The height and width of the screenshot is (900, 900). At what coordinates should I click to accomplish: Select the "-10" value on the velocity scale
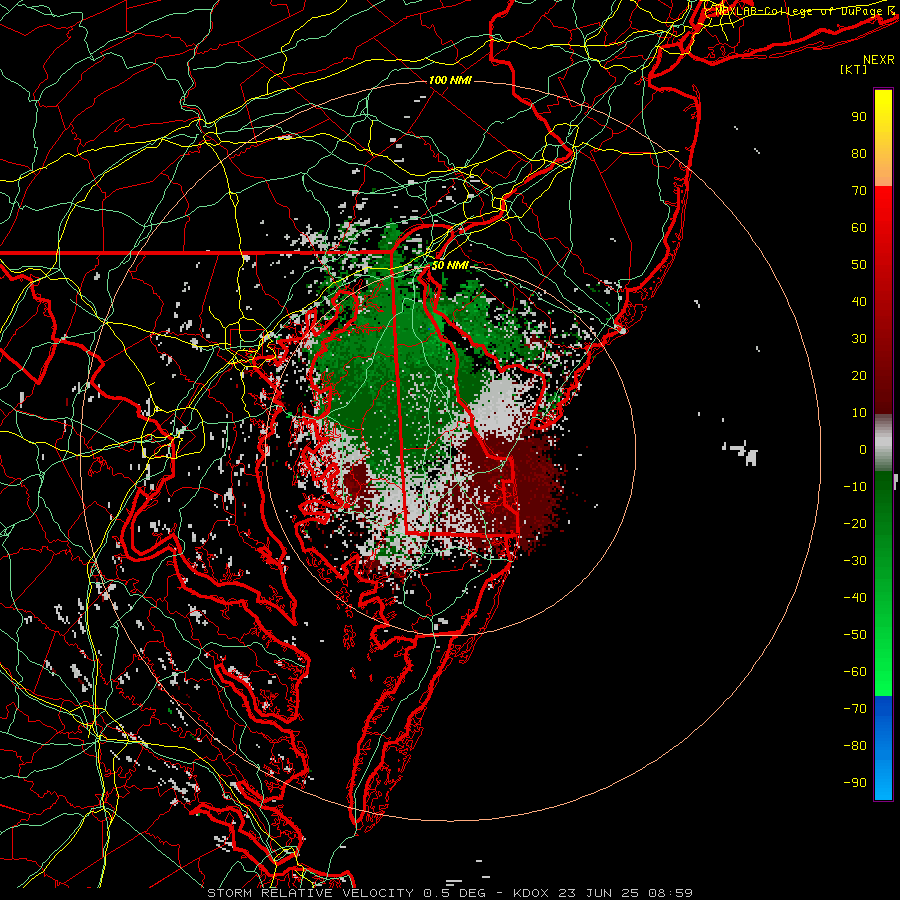pos(855,487)
